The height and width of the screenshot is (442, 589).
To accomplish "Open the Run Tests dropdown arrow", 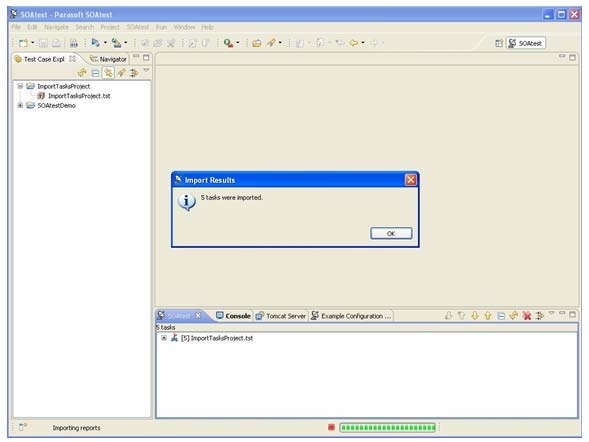I will [105, 43].
